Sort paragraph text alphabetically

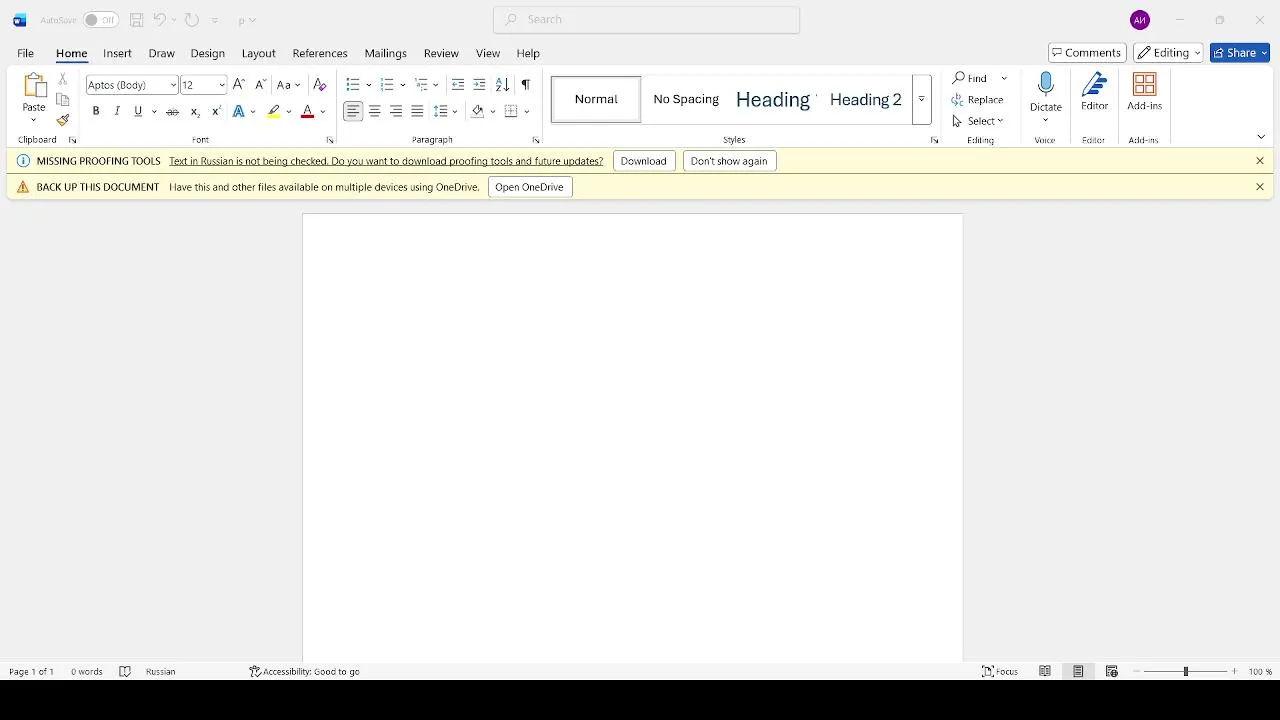[502, 85]
